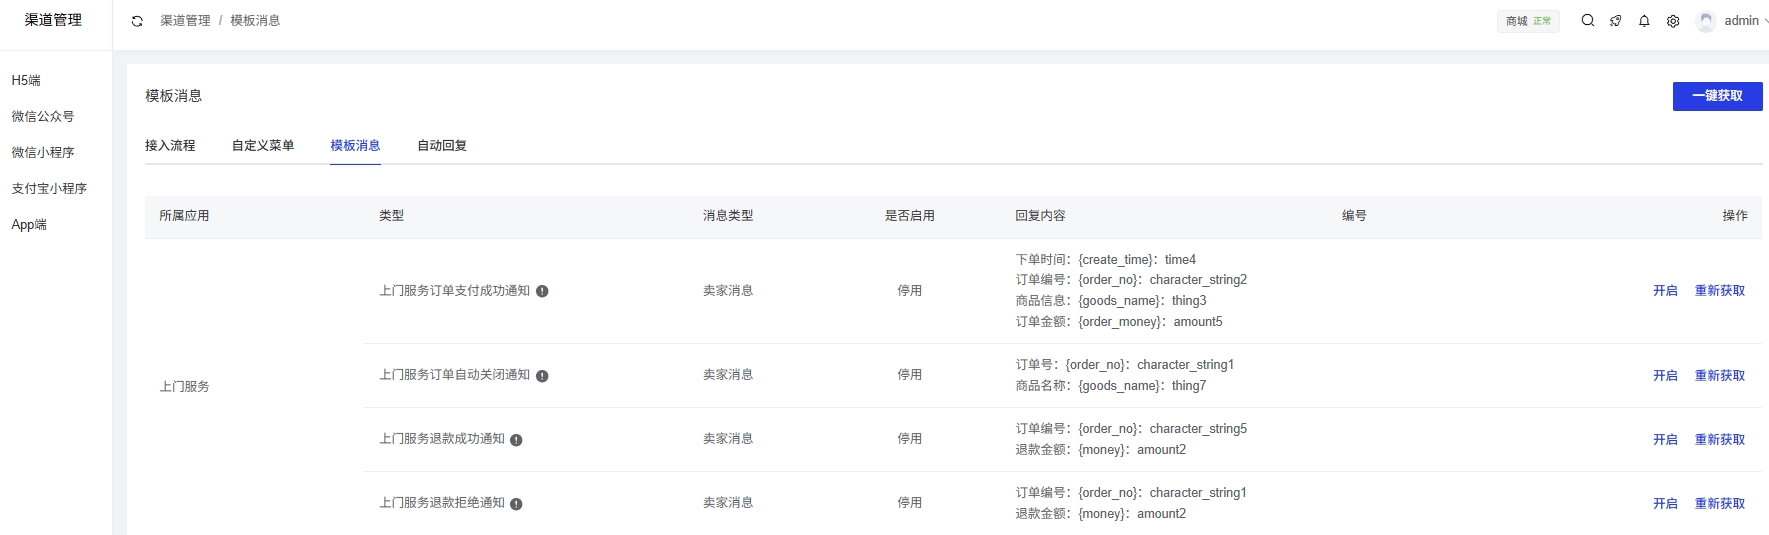Click info icon beside 上门服务退款成功通知

(516, 440)
